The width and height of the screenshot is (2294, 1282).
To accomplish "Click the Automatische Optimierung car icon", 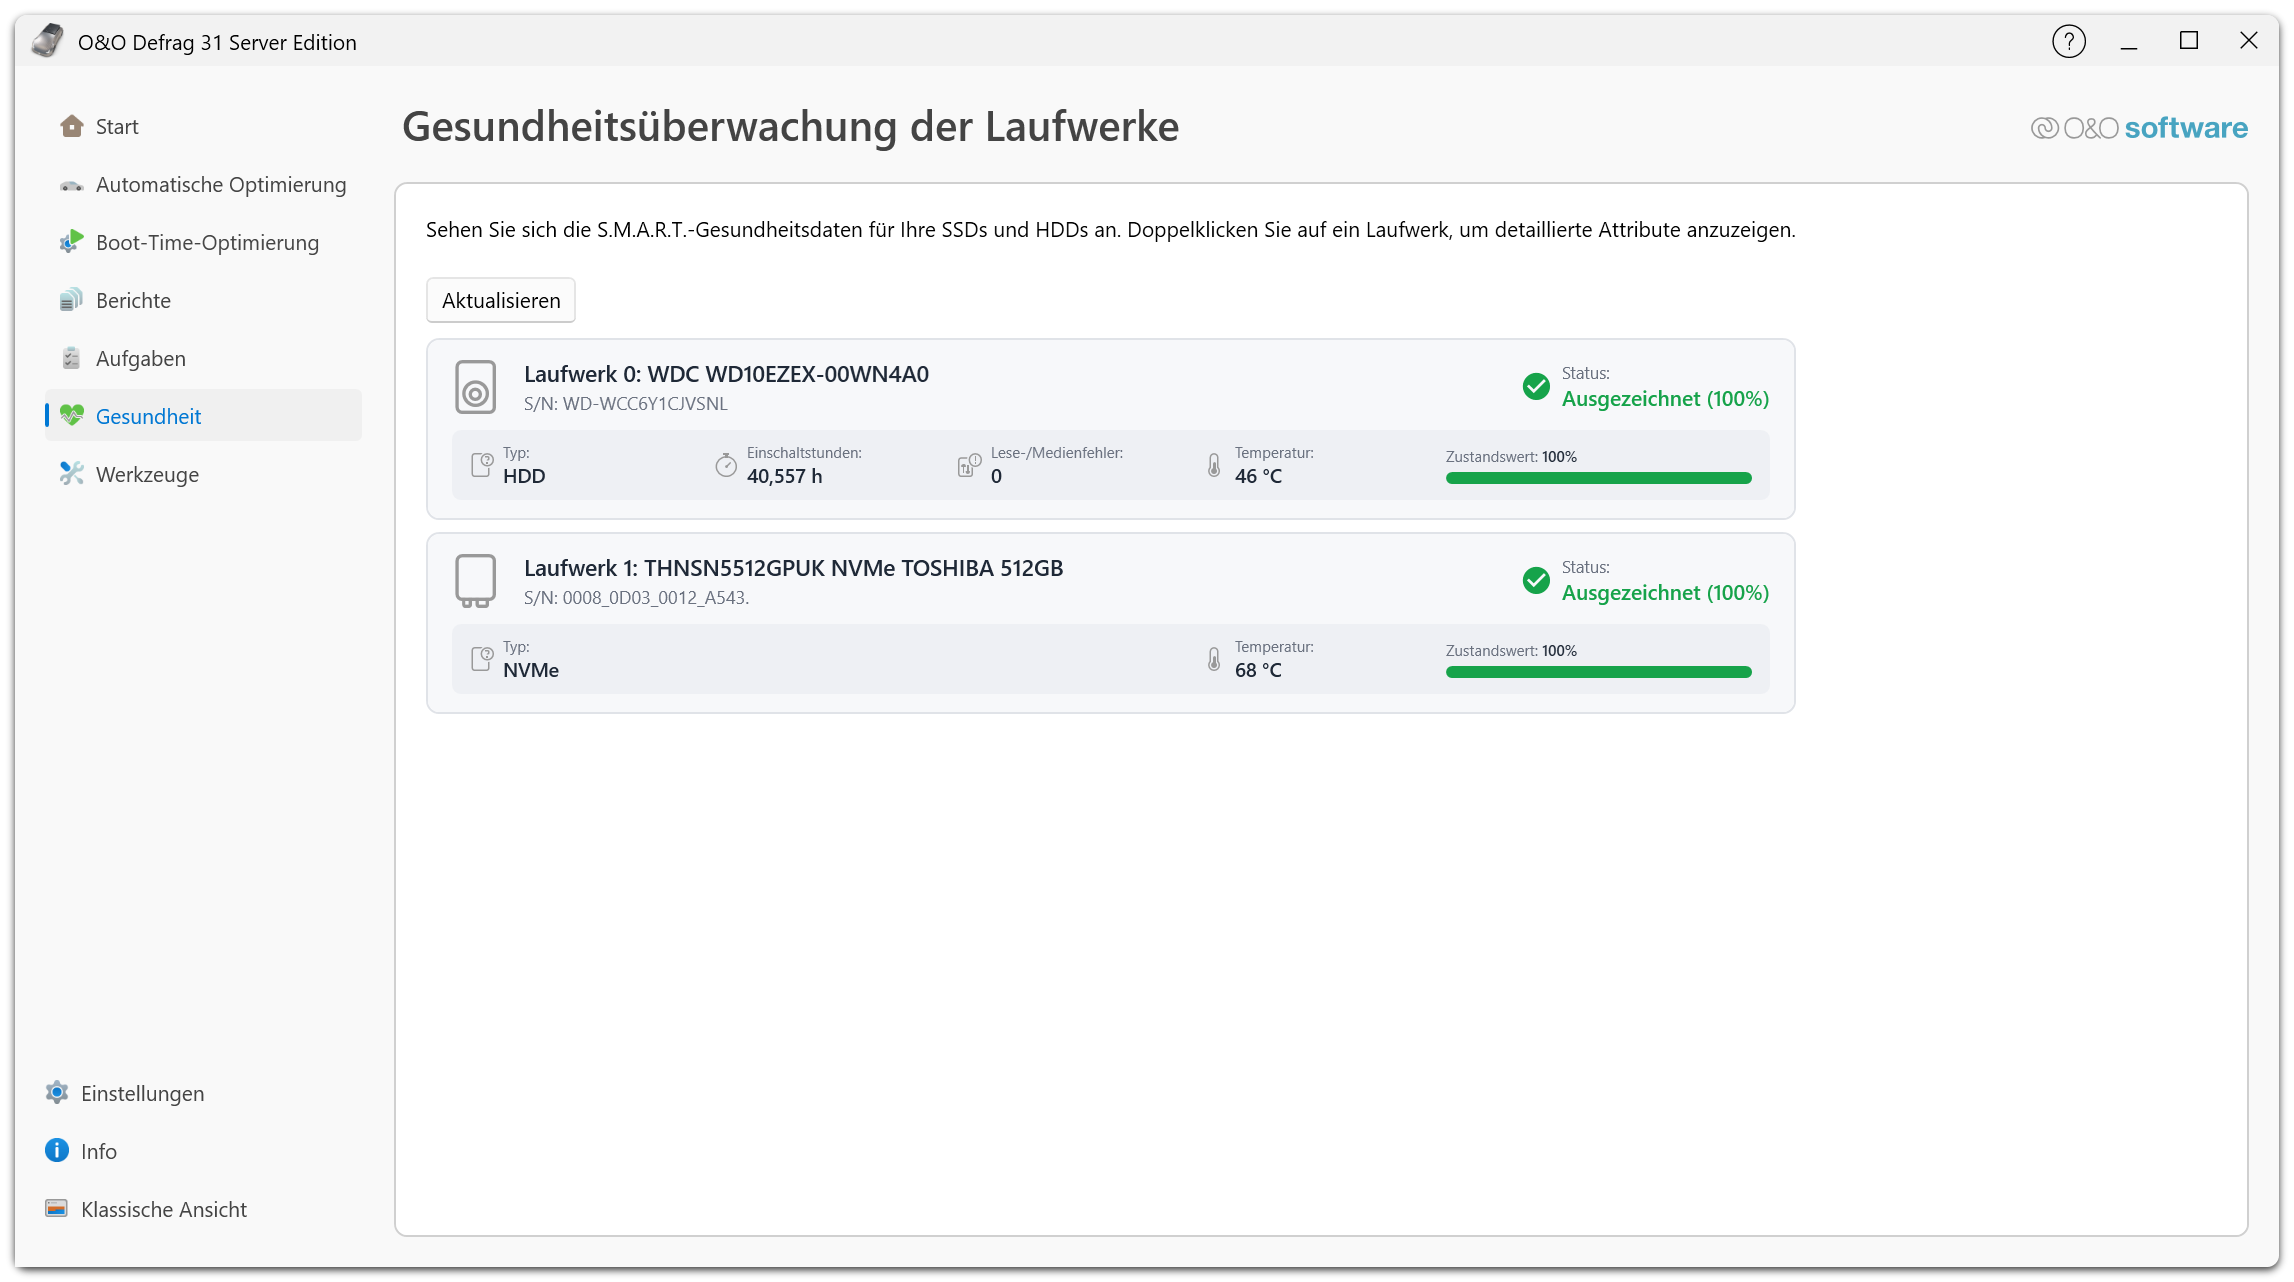I will (71, 185).
